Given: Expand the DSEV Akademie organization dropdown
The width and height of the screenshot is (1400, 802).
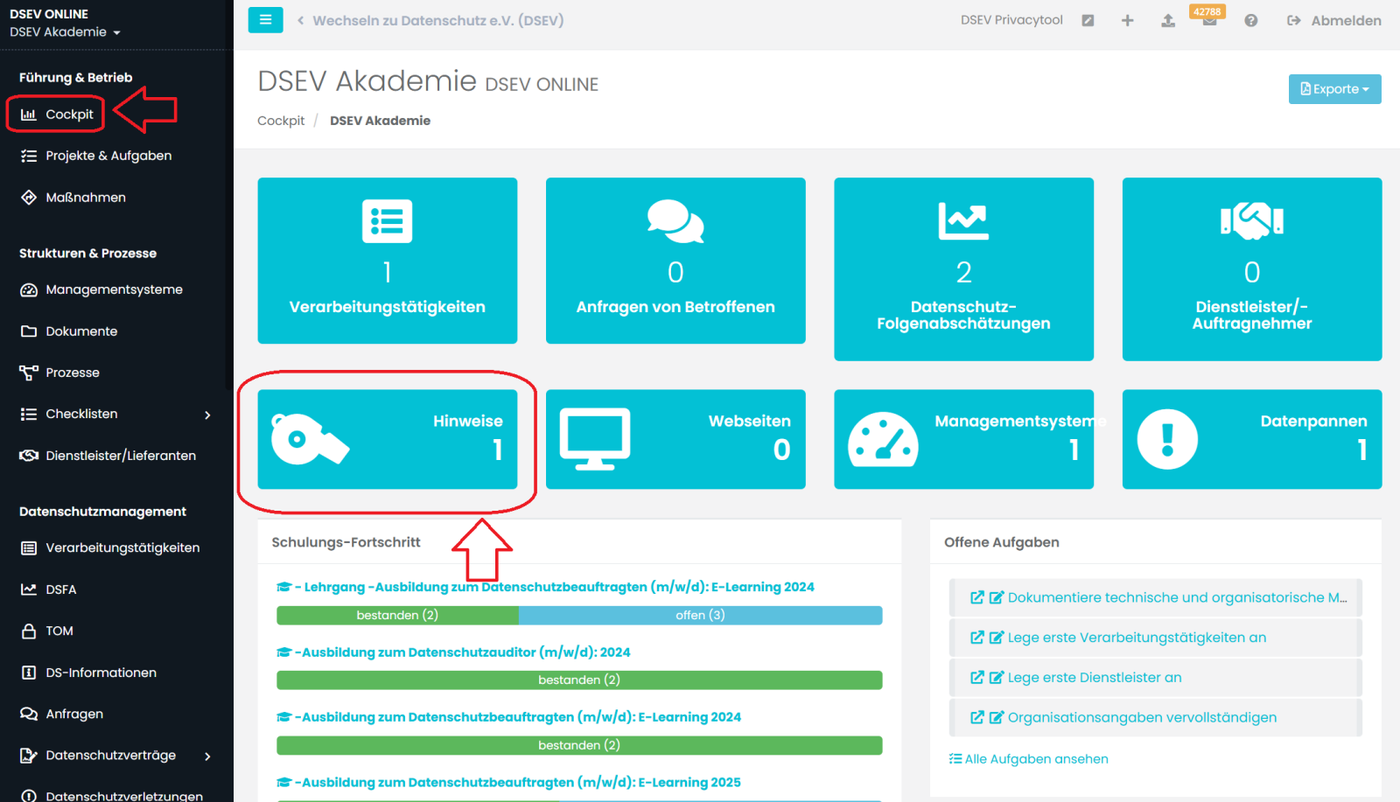Looking at the screenshot, I should 65,32.
